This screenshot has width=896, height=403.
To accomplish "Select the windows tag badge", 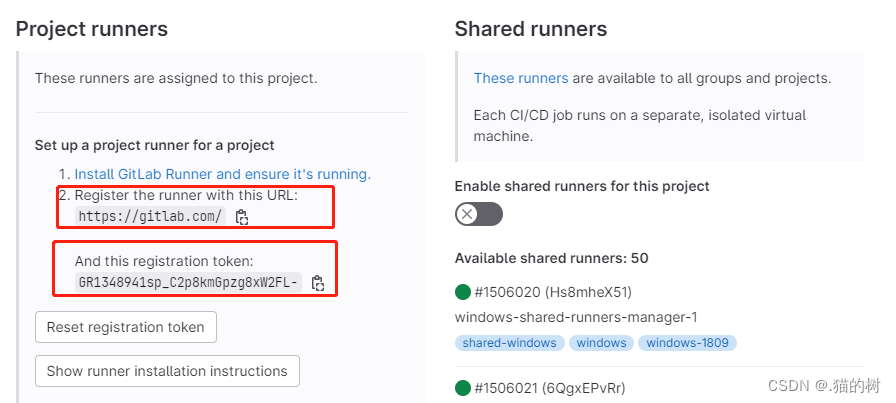I will coord(601,343).
